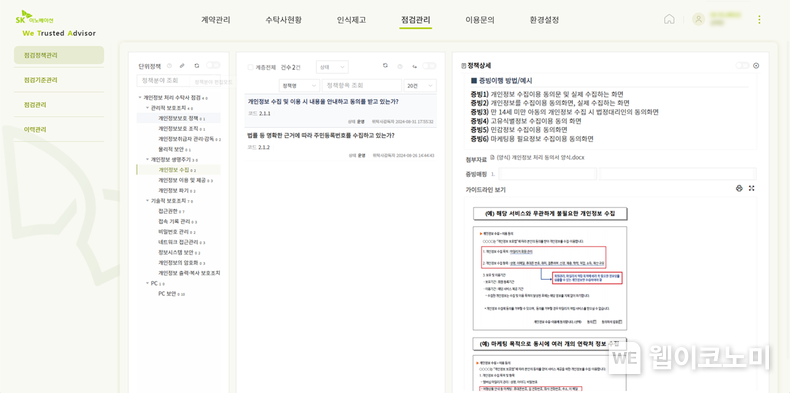Collapse the 기술적 보호조치 tree node
Screen dimensions: 790x393
coord(147,201)
